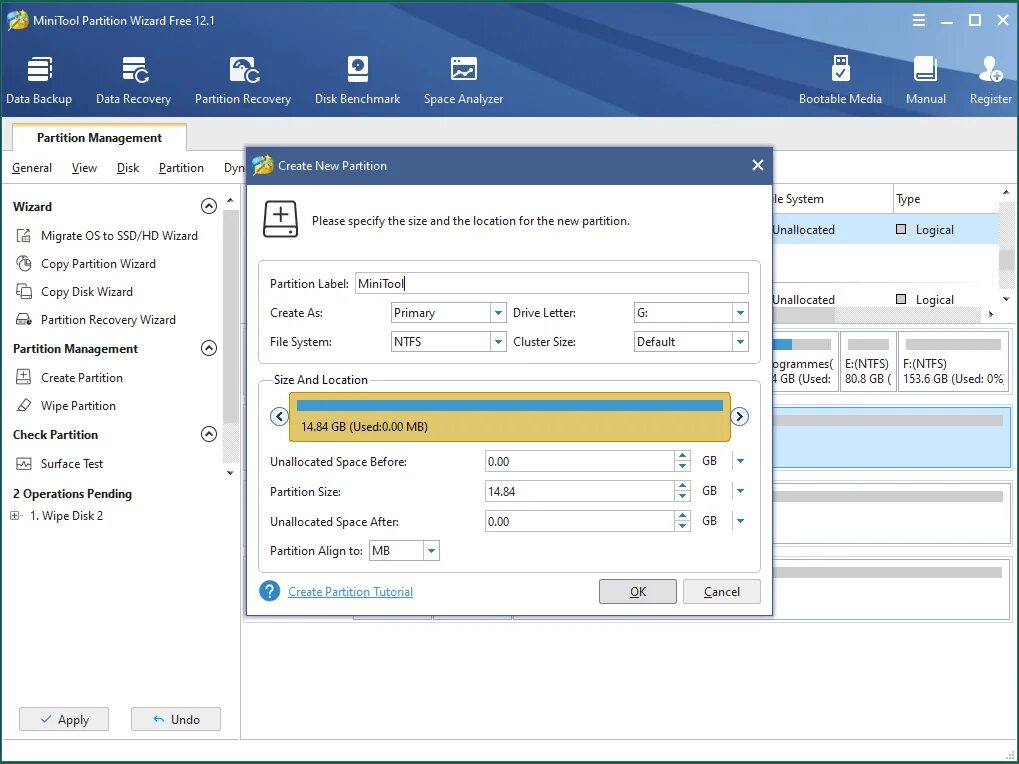Click the Apply button
This screenshot has width=1019, height=764.
(64, 719)
